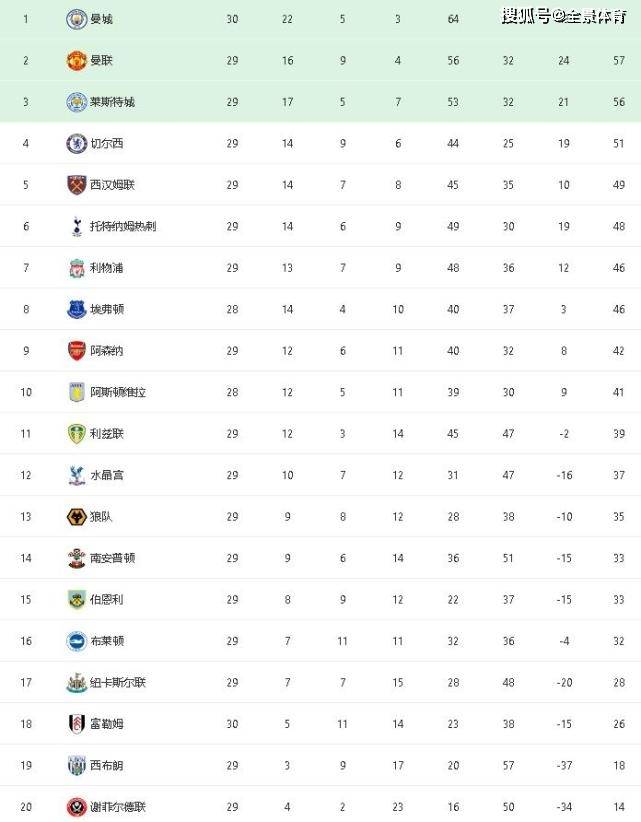Open the 南安普顿 team name link
The image size is (641, 822).
click(x=112, y=558)
